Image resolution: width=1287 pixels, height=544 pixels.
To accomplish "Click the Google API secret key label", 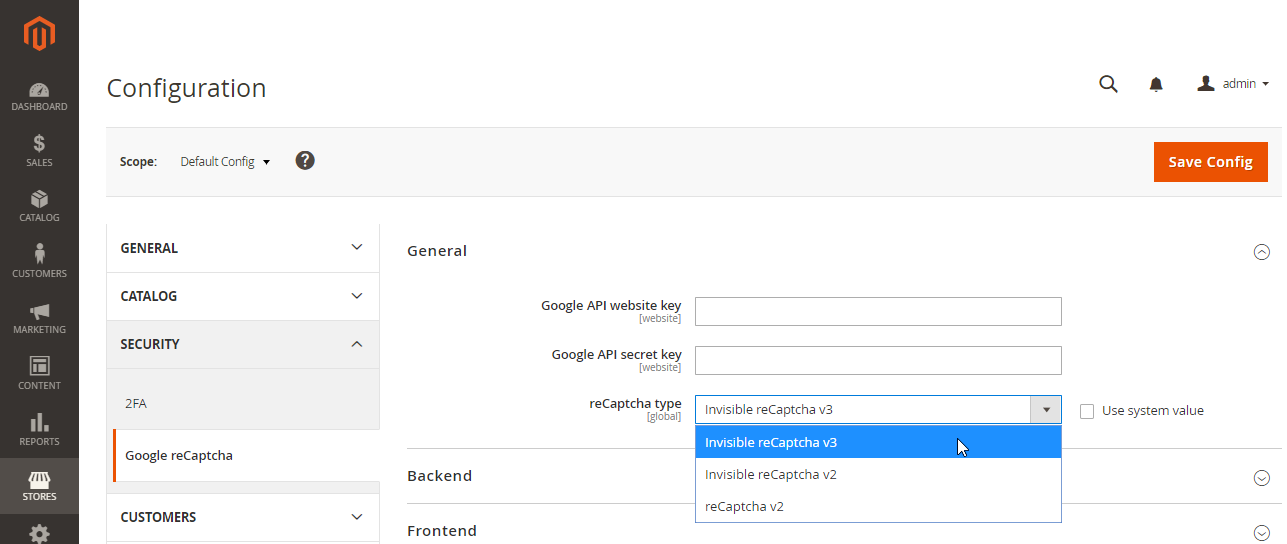I will click(x=616, y=354).
